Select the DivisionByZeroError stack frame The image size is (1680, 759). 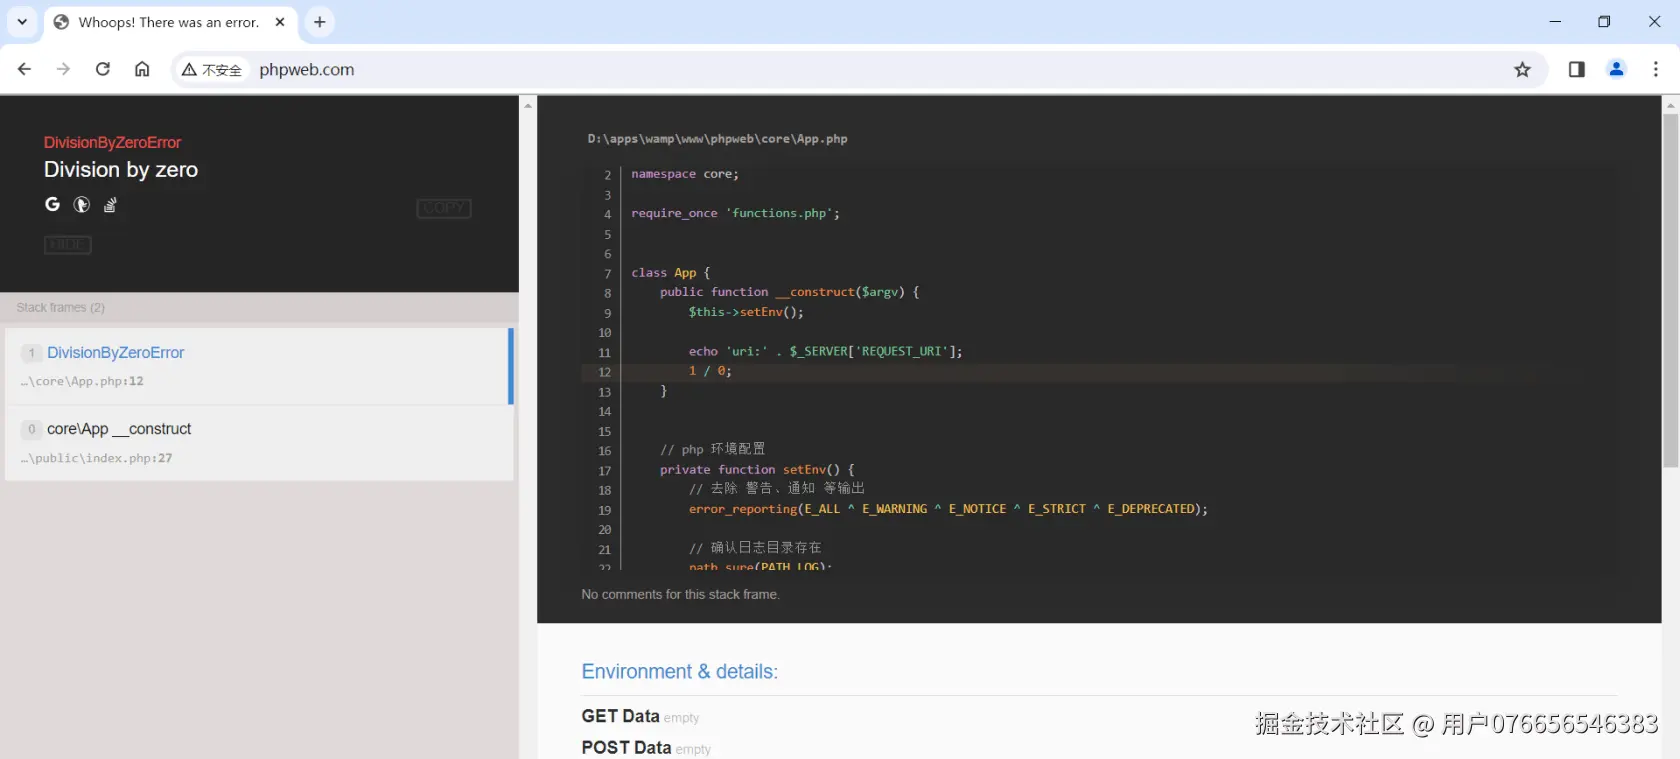(259, 366)
